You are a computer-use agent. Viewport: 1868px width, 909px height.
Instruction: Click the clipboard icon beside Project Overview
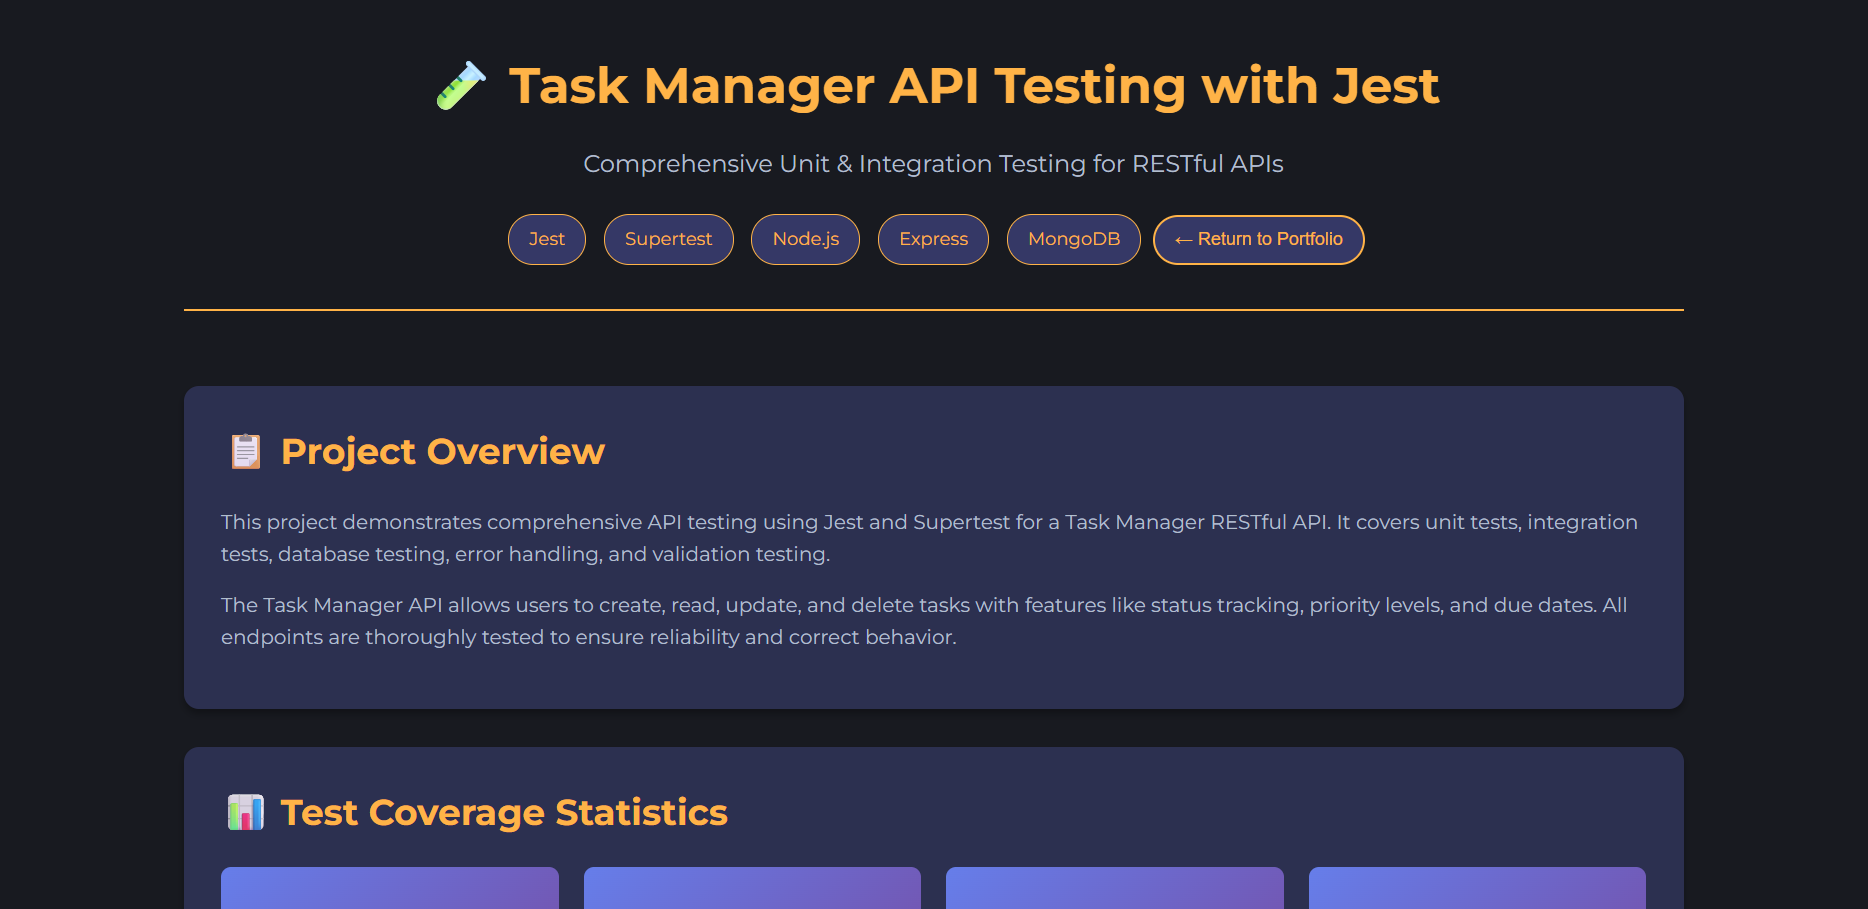(244, 451)
